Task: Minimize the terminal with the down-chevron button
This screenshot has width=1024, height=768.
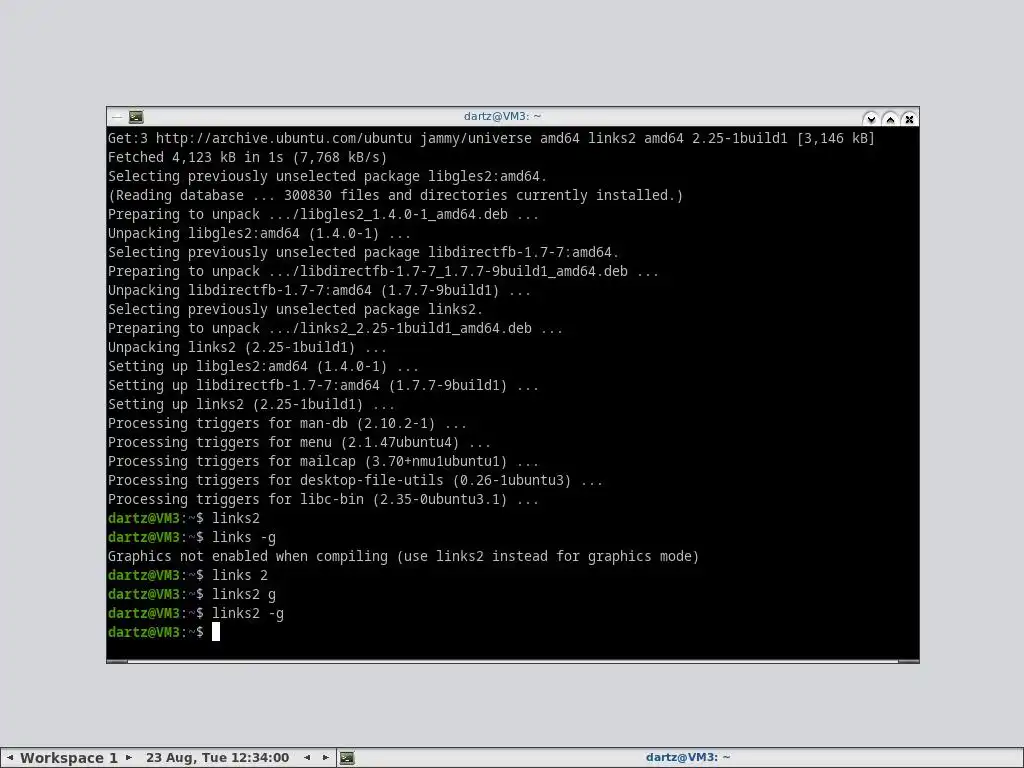Action: pos(871,118)
